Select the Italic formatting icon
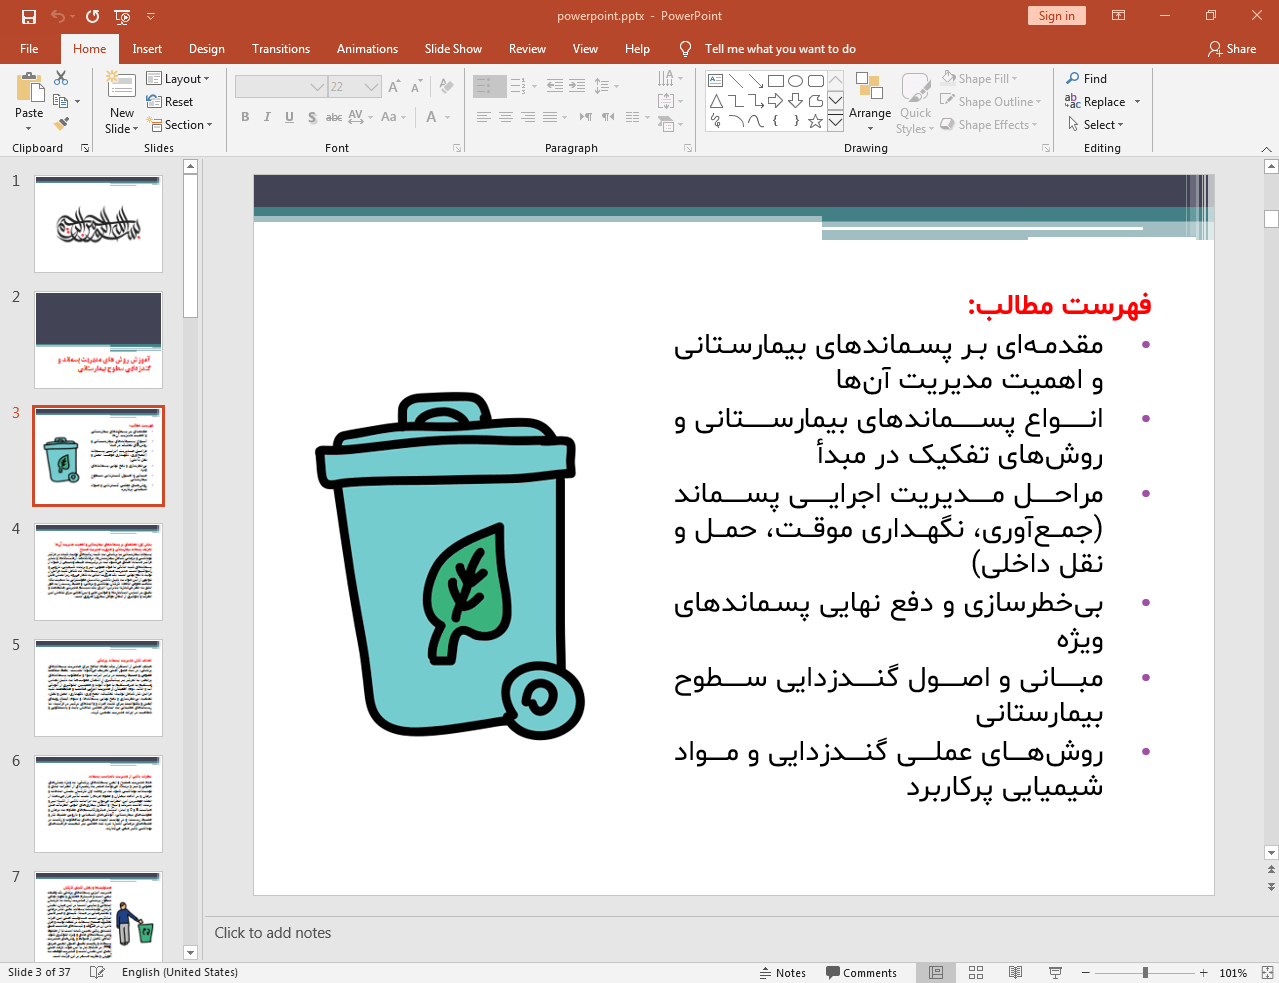The image size is (1279, 983). point(266,117)
